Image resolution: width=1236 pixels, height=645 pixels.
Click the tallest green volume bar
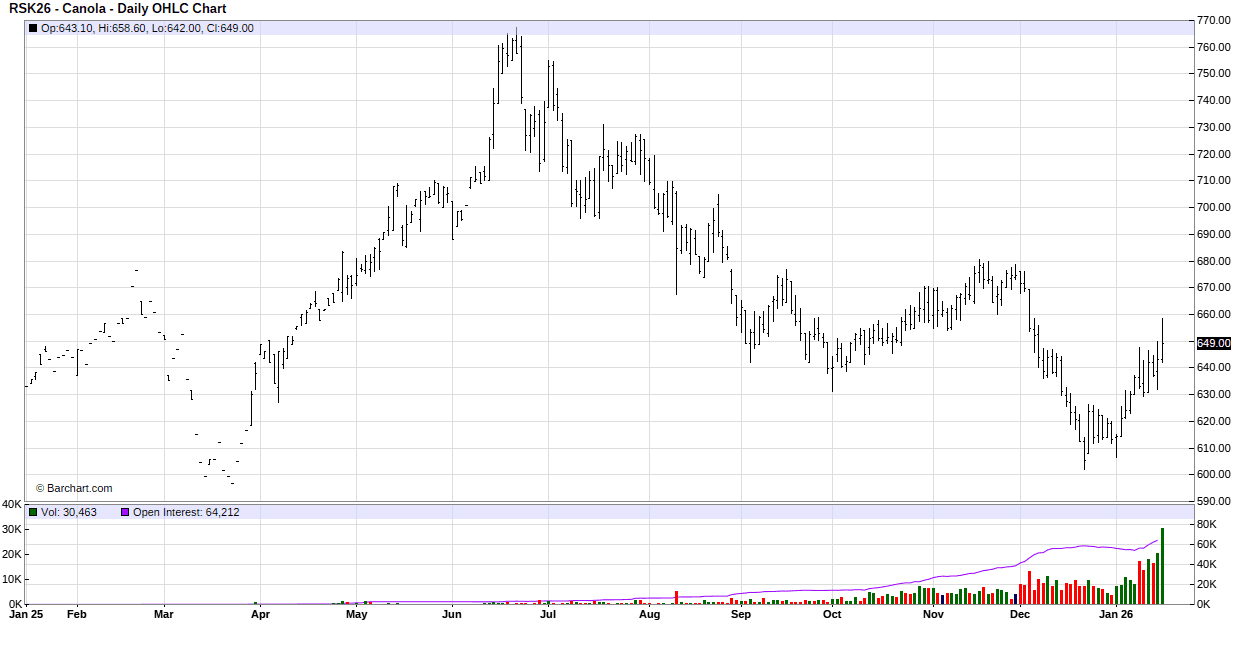pyautogui.click(x=1162, y=566)
